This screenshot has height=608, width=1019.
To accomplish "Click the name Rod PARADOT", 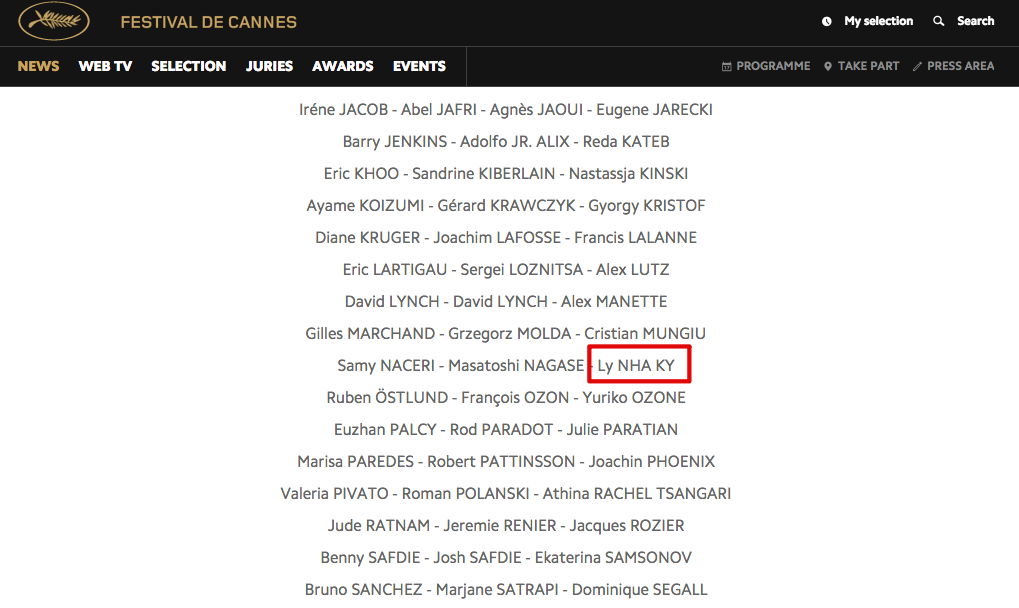I will pos(502,429).
